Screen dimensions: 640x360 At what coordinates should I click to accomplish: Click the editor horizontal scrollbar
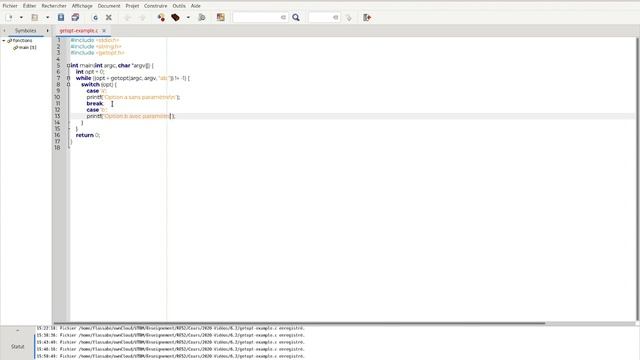click(x=300, y=323)
